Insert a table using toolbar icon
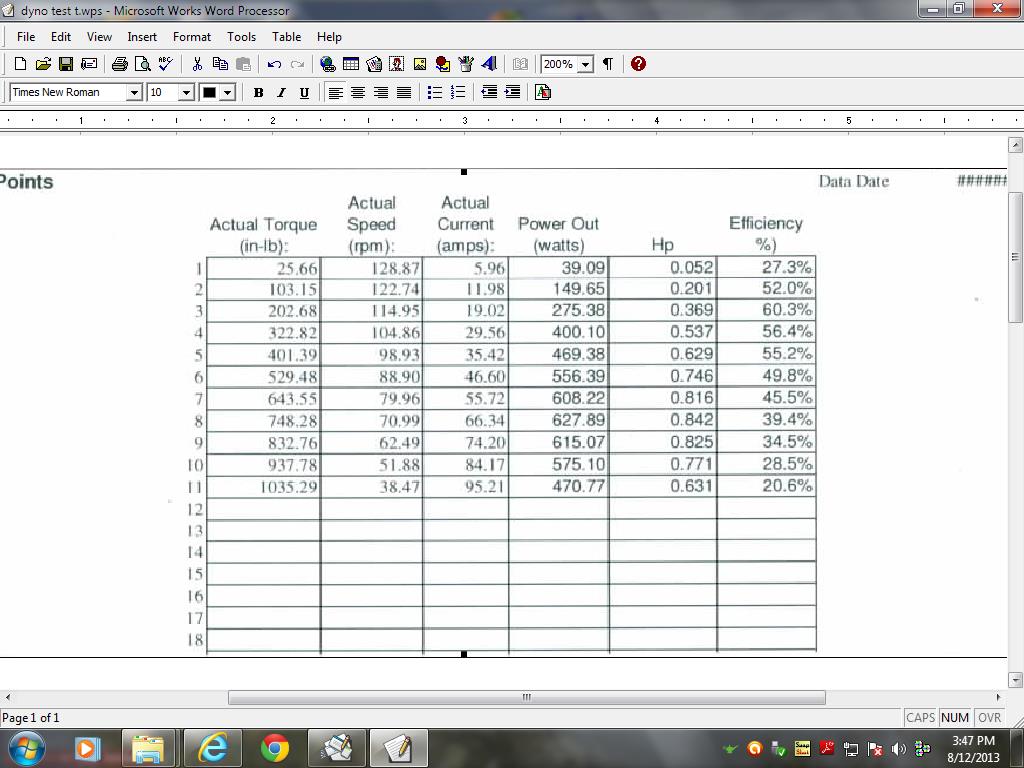Screen dimensions: 1024x768 pyautogui.click(x=351, y=64)
